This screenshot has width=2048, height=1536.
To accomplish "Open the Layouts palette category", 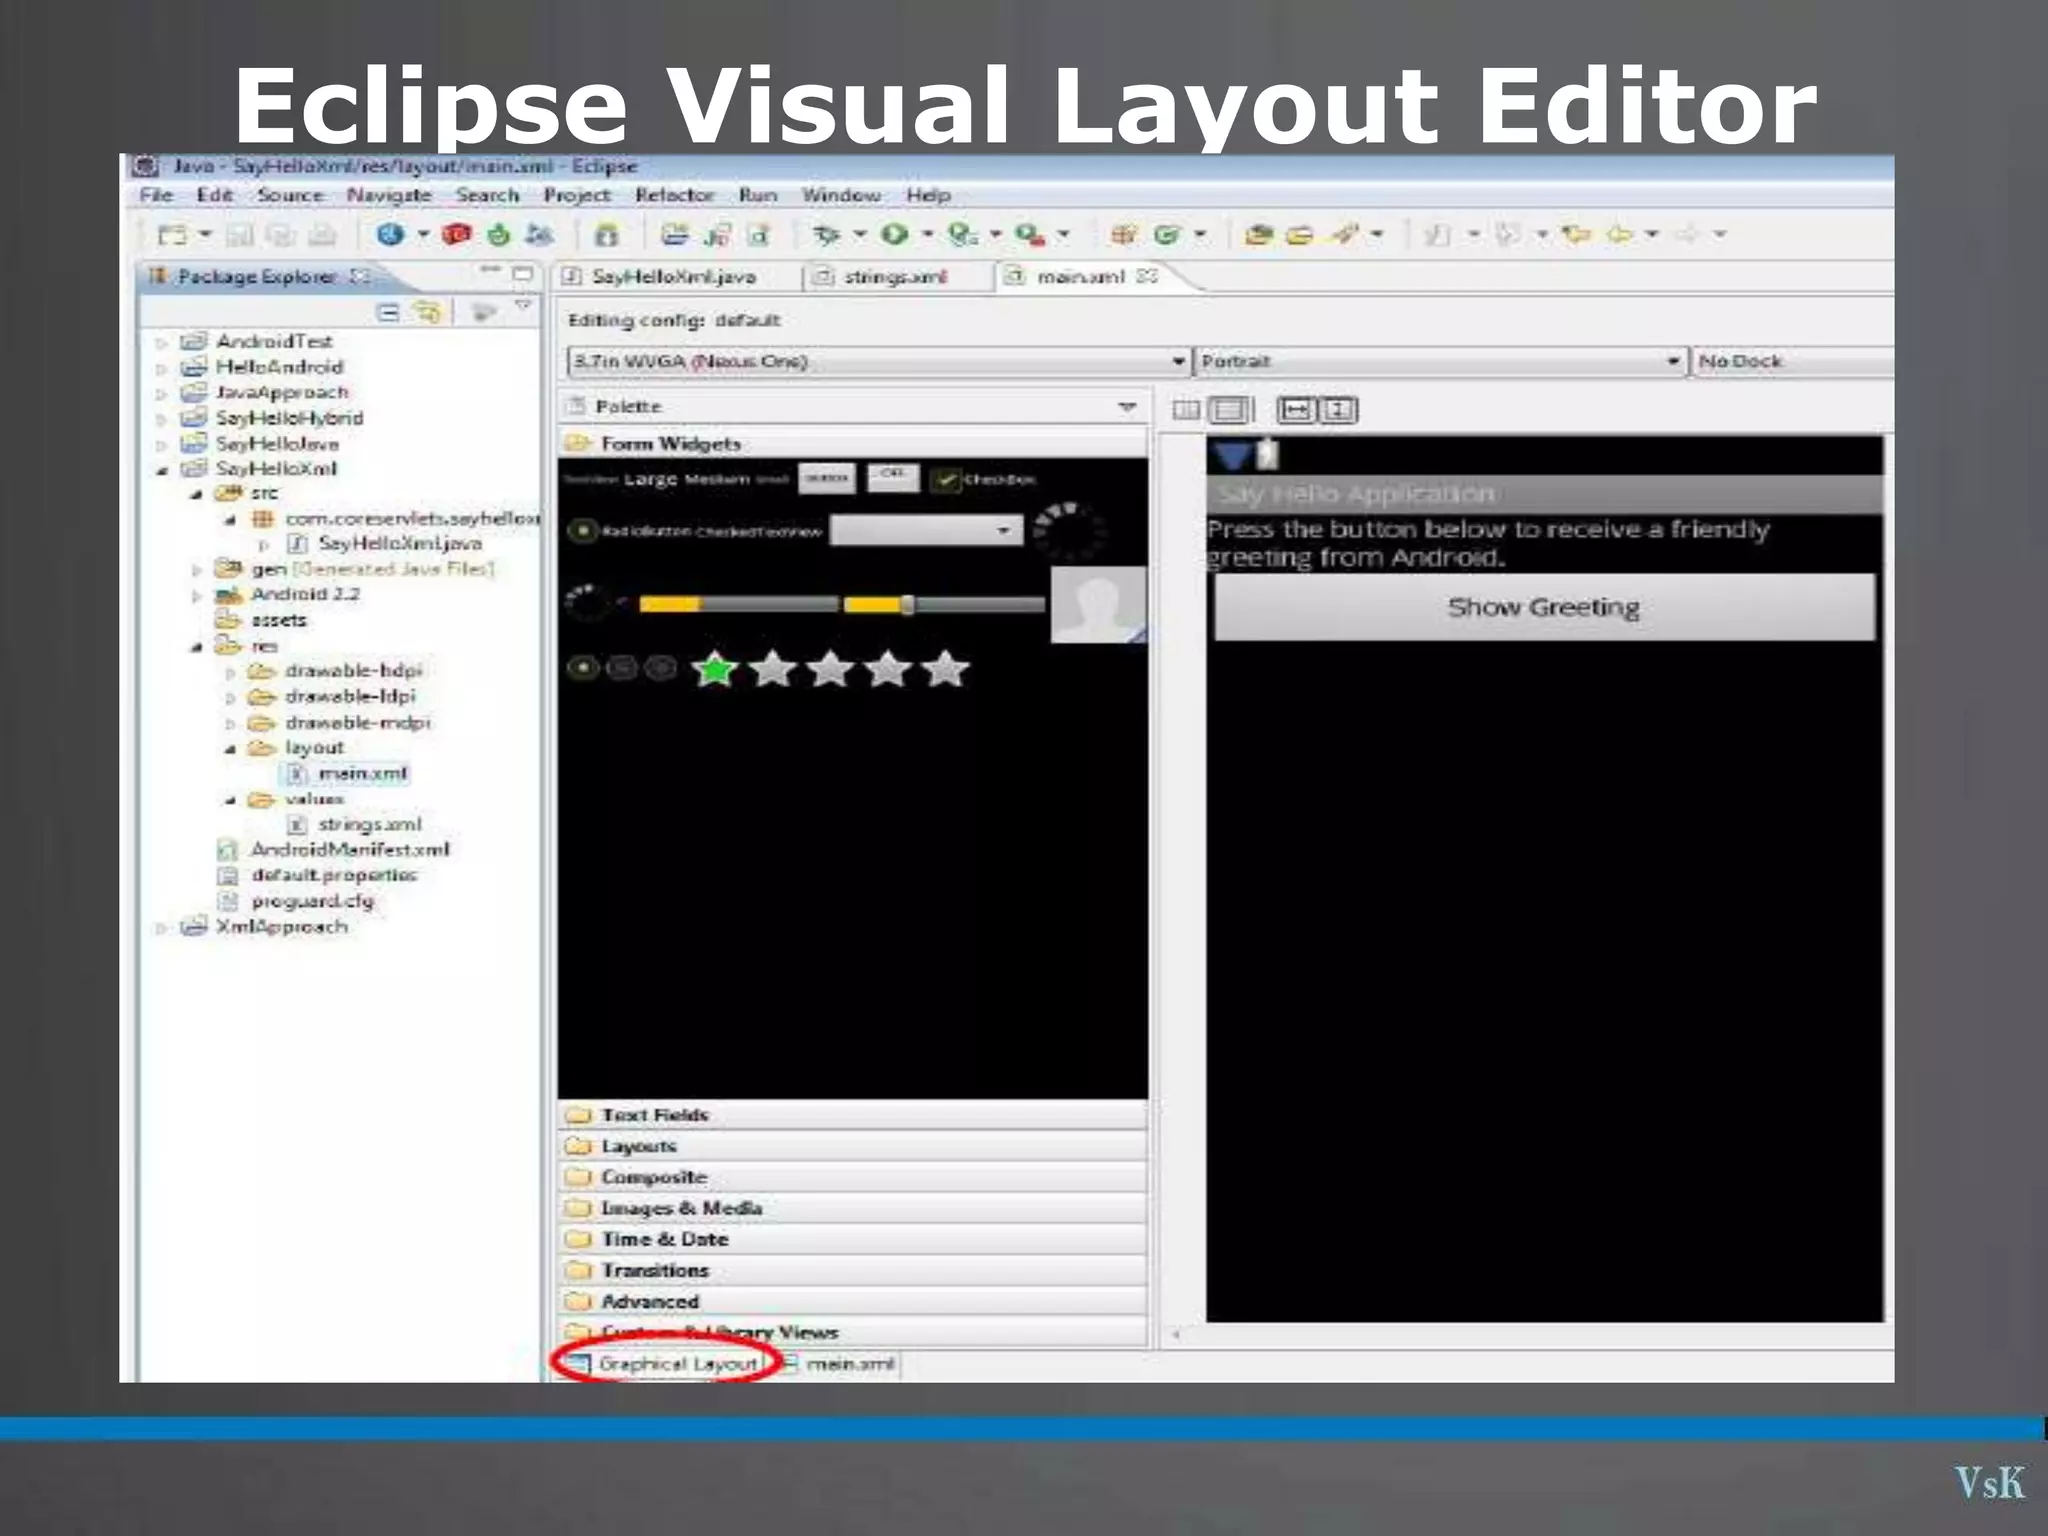I will coord(852,1146).
